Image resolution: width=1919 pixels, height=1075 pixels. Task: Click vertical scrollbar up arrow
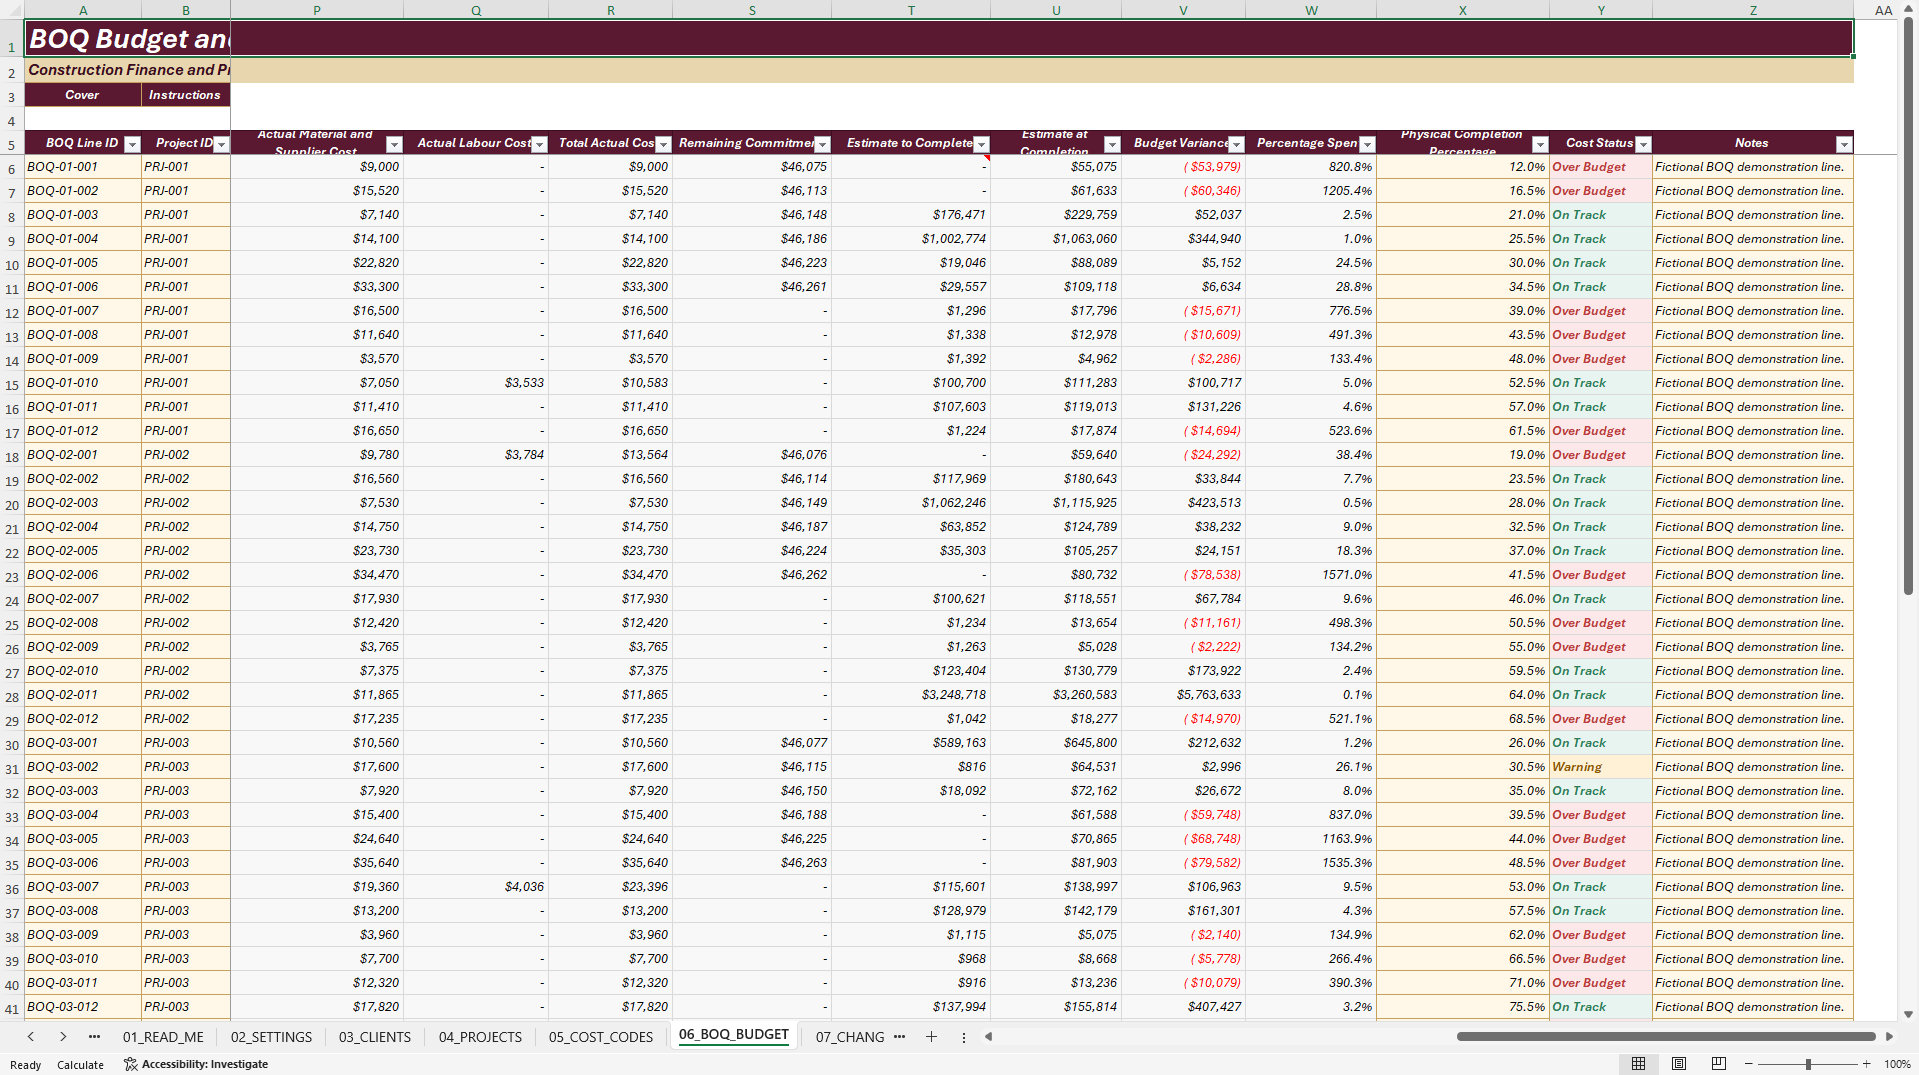(1909, 9)
